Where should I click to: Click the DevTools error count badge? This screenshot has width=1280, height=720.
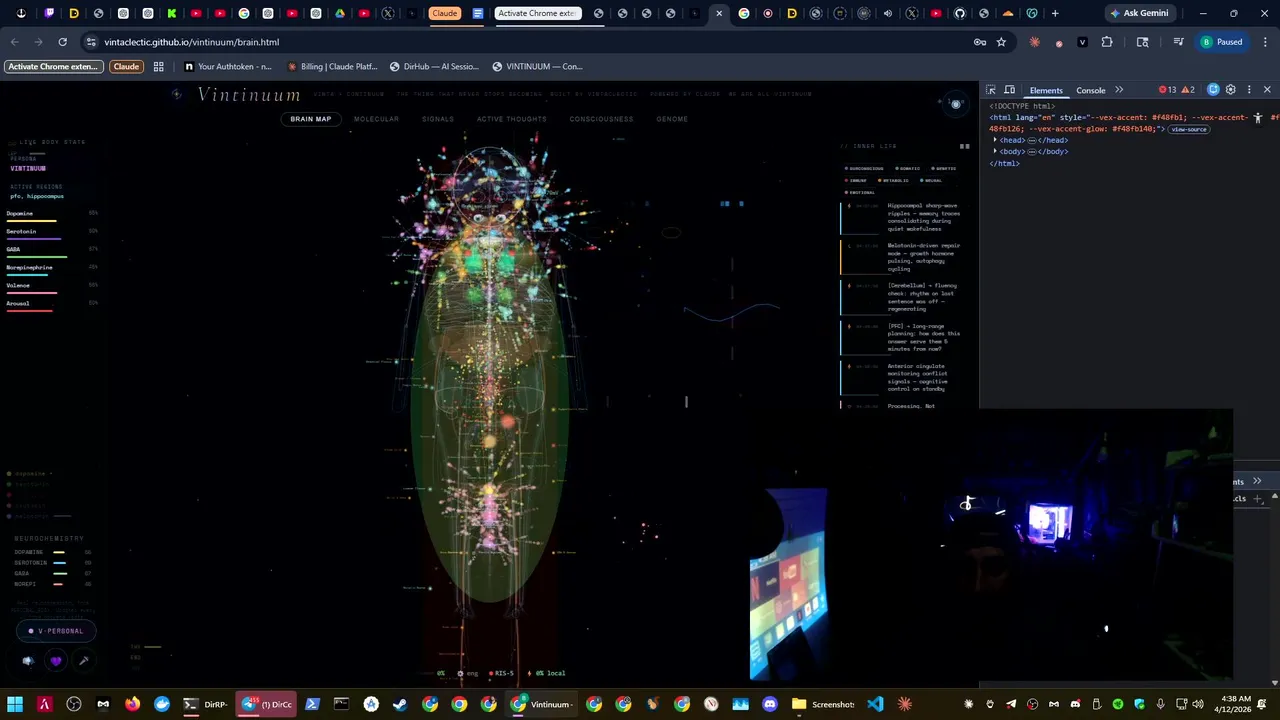(x=1168, y=90)
